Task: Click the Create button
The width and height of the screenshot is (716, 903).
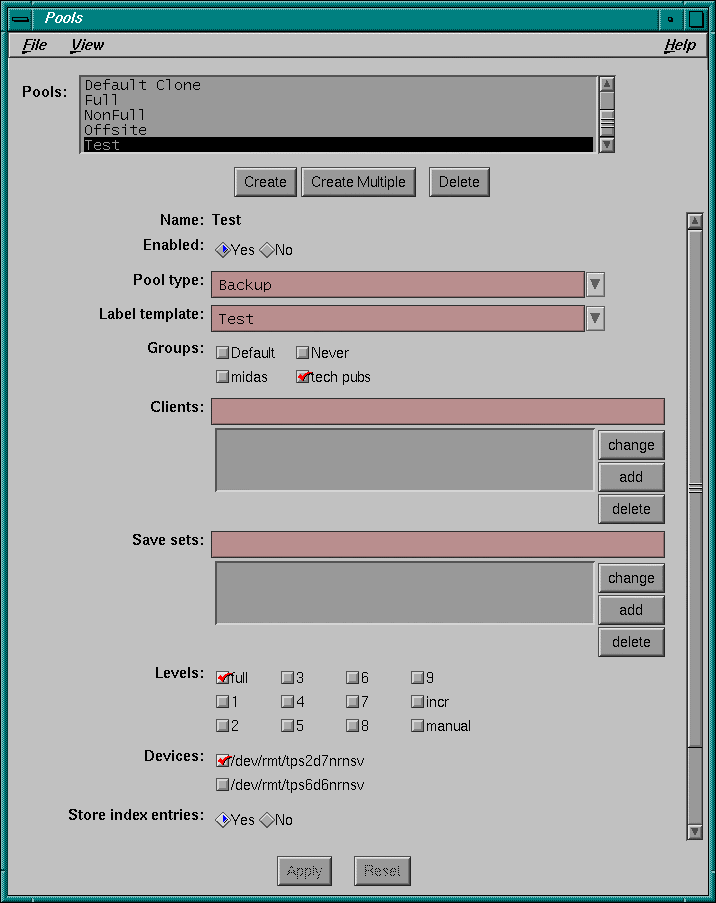Action: [265, 182]
